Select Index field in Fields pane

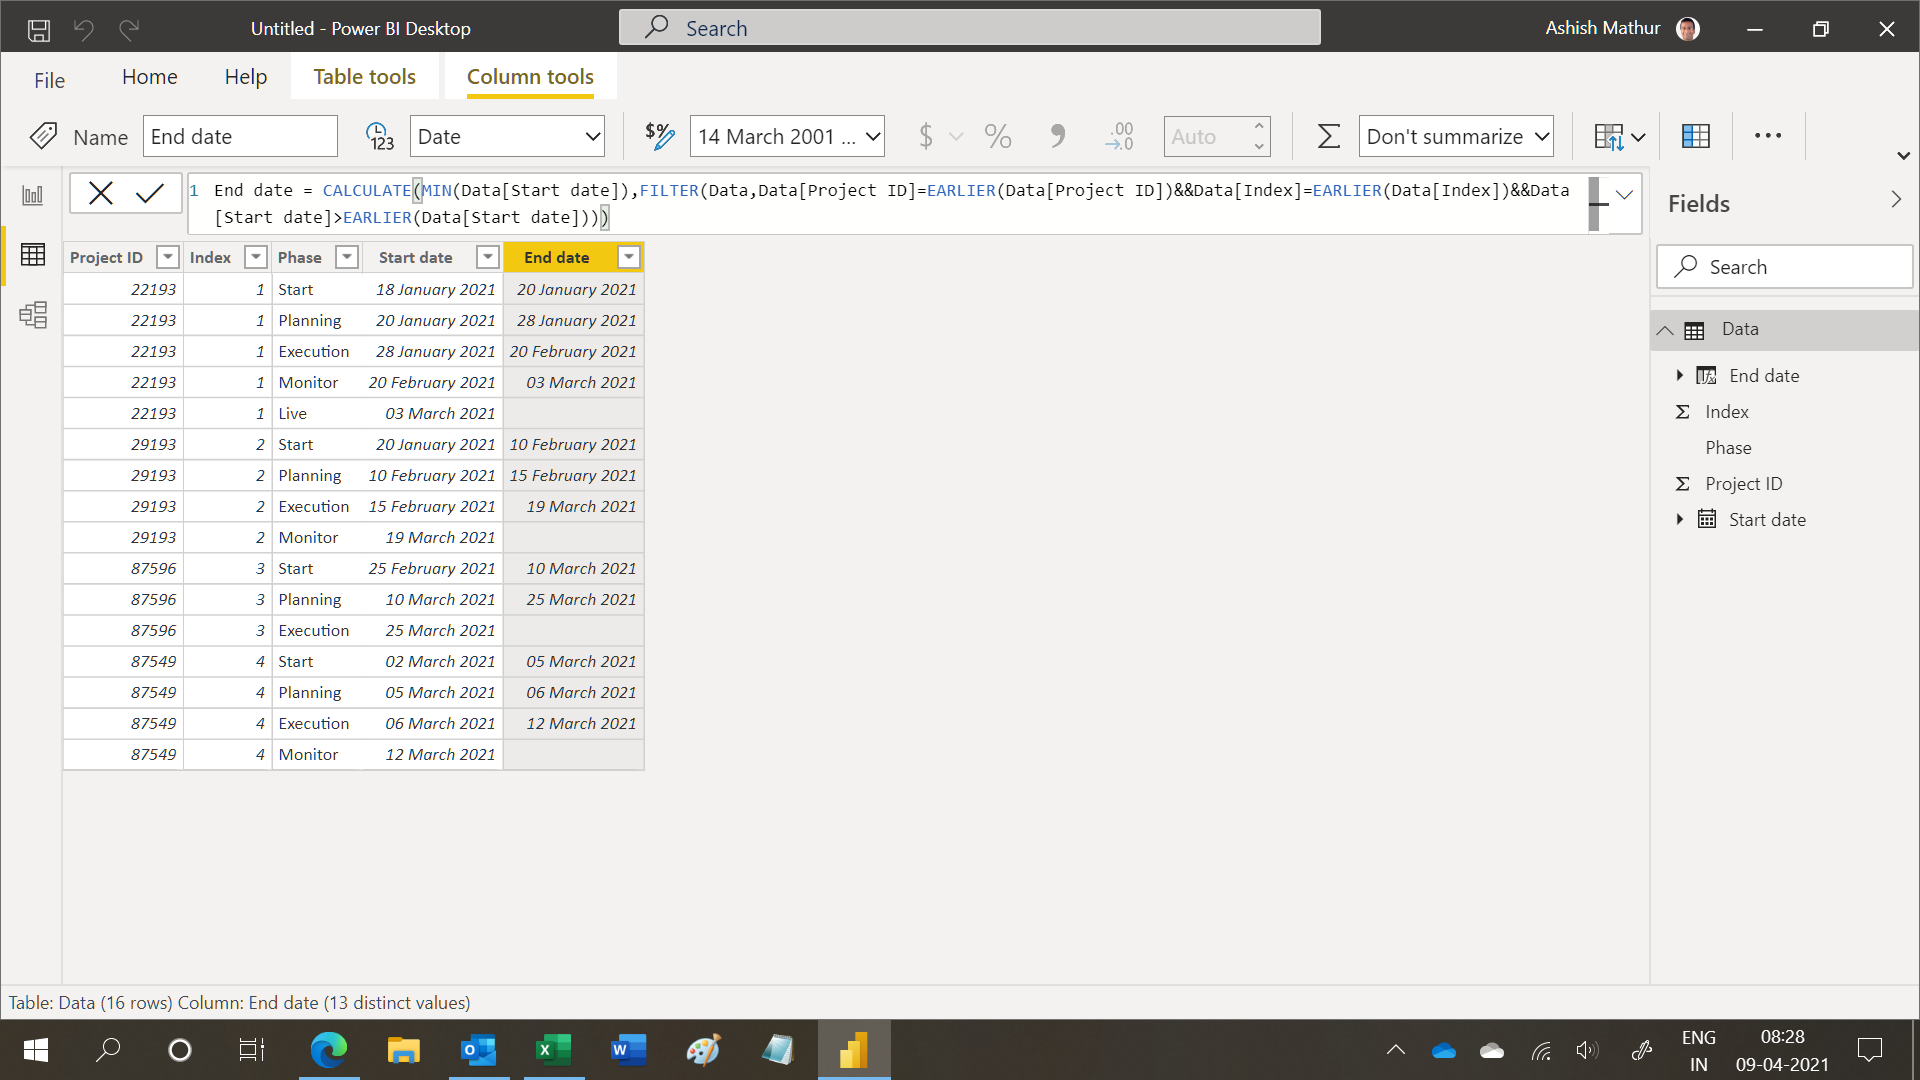(1727, 412)
